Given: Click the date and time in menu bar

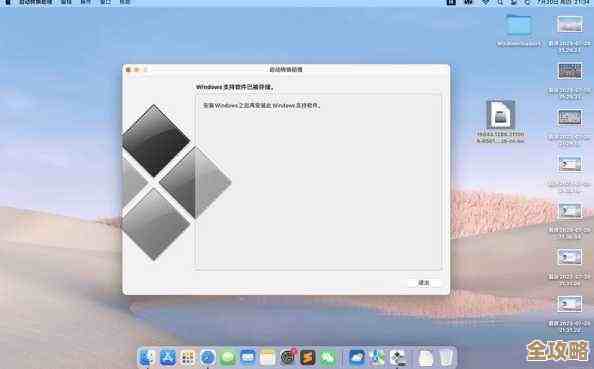Looking at the screenshot, I should point(563,2).
